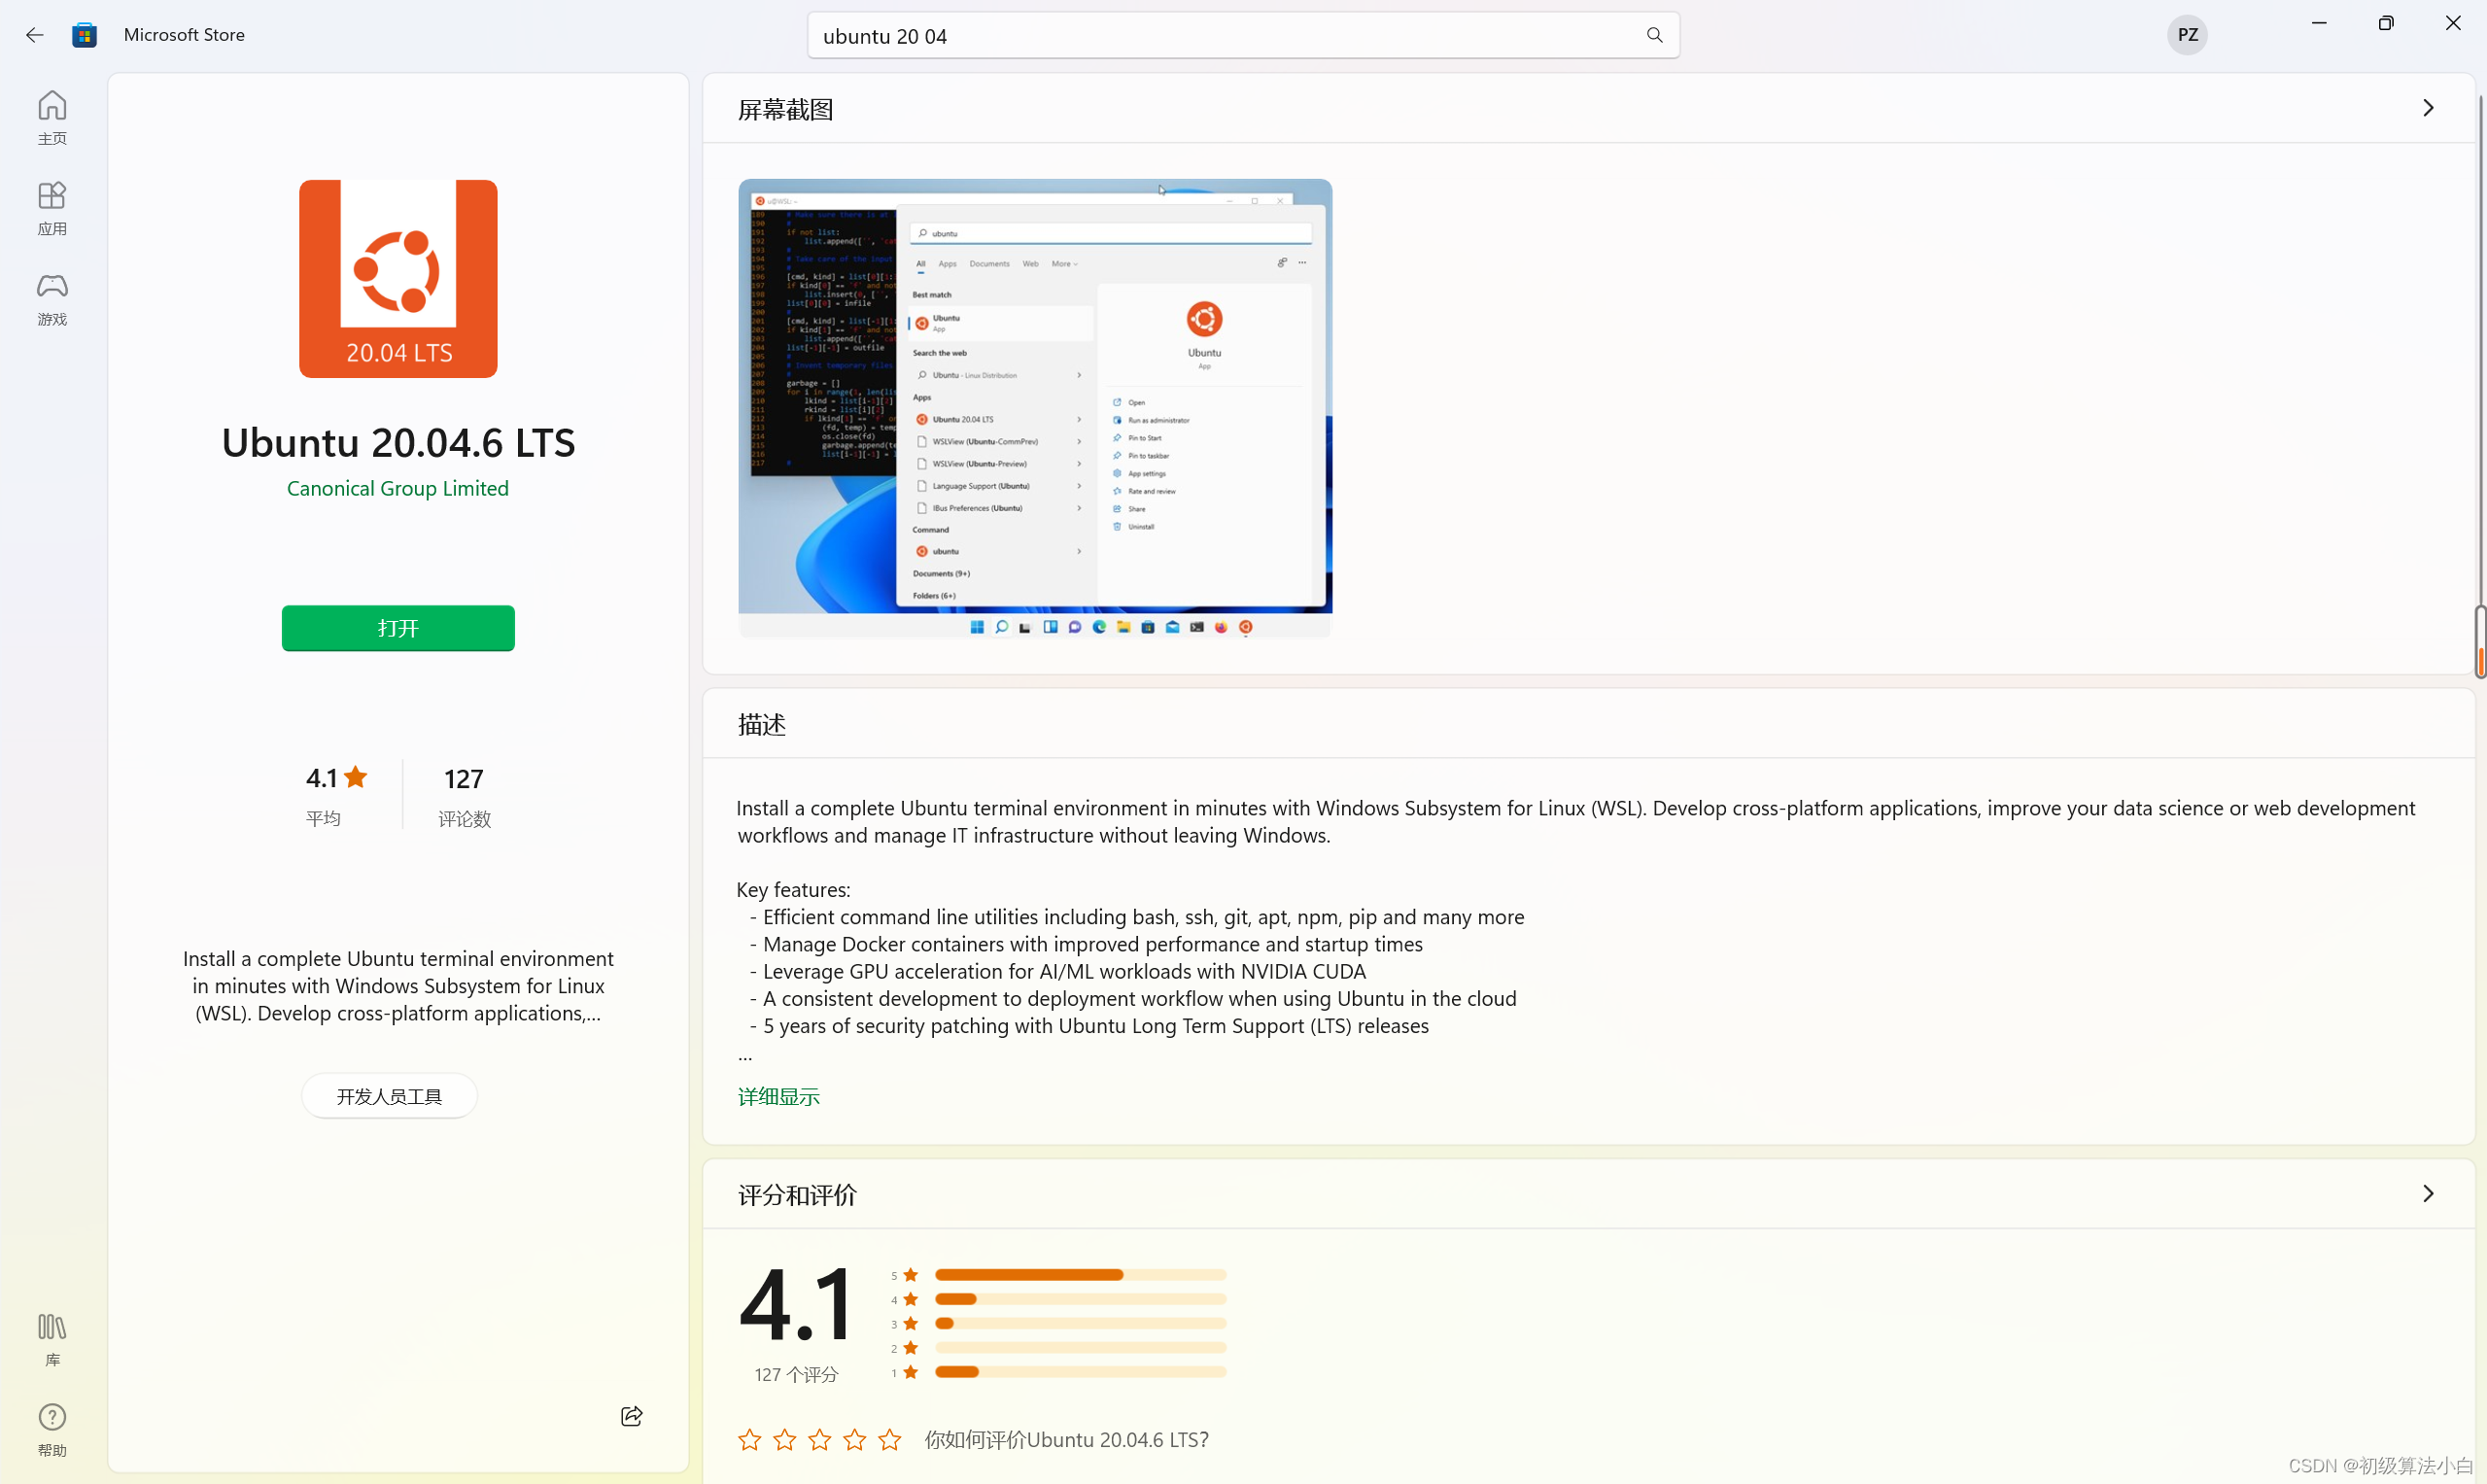The image size is (2487, 1484).
Task: Go back using the back arrow
Action: (x=33, y=34)
